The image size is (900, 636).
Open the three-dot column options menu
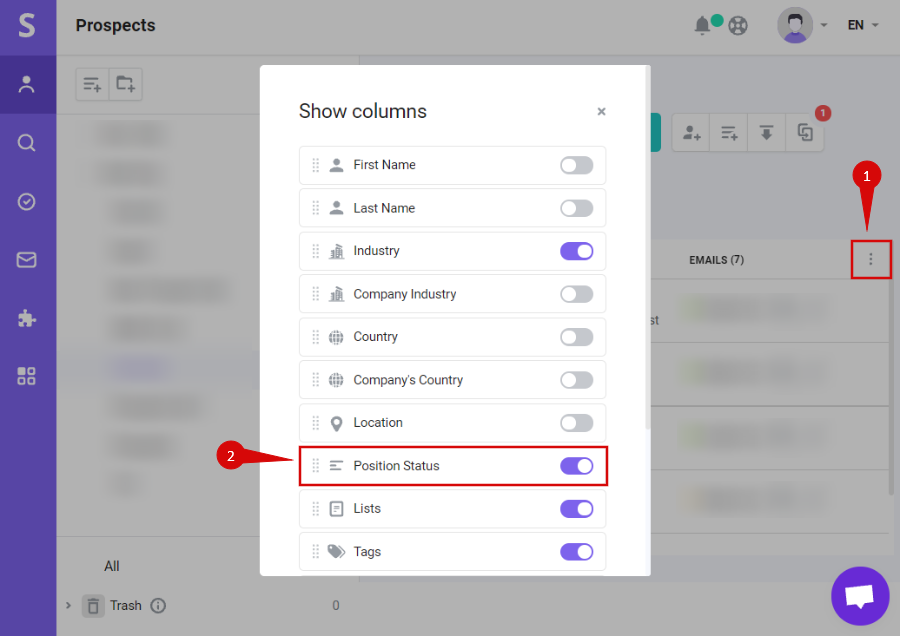tap(871, 259)
